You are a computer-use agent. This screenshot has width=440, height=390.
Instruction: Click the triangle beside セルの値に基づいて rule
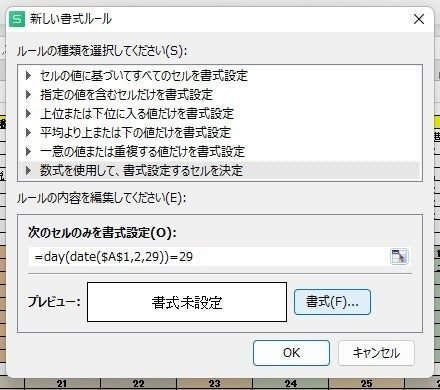coord(28,76)
